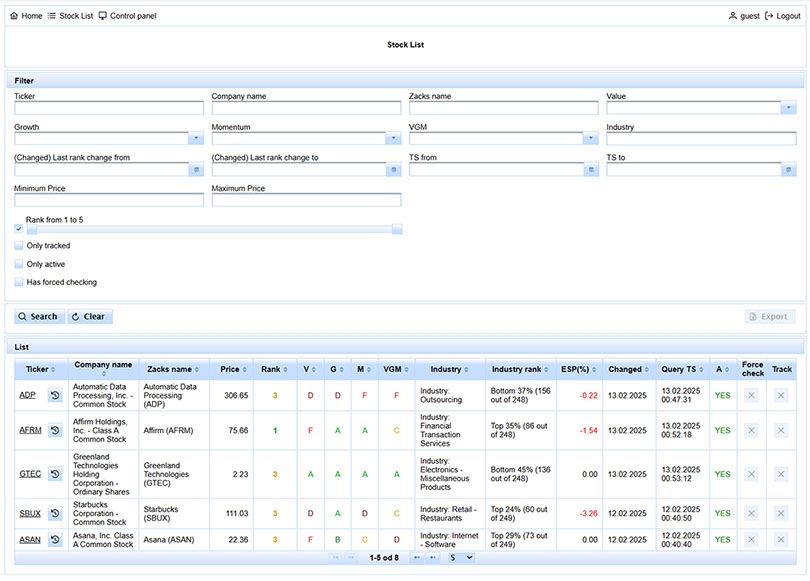Toggle Force check for the AFRM row
Image resolution: width=810 pixels, height=581 pixels.
tap(751, 431)
